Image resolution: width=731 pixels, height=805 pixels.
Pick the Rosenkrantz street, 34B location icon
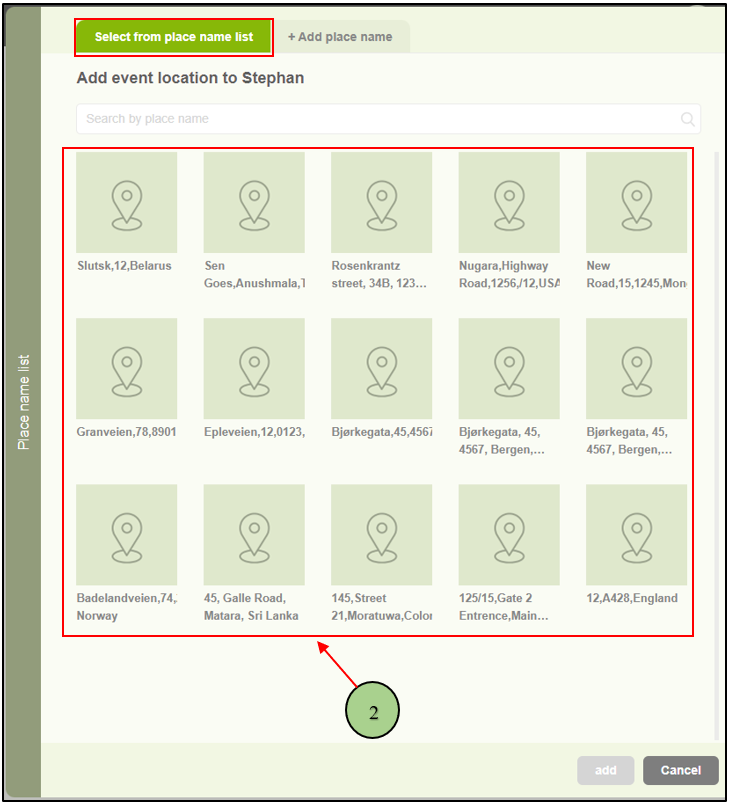pos(381,202)
